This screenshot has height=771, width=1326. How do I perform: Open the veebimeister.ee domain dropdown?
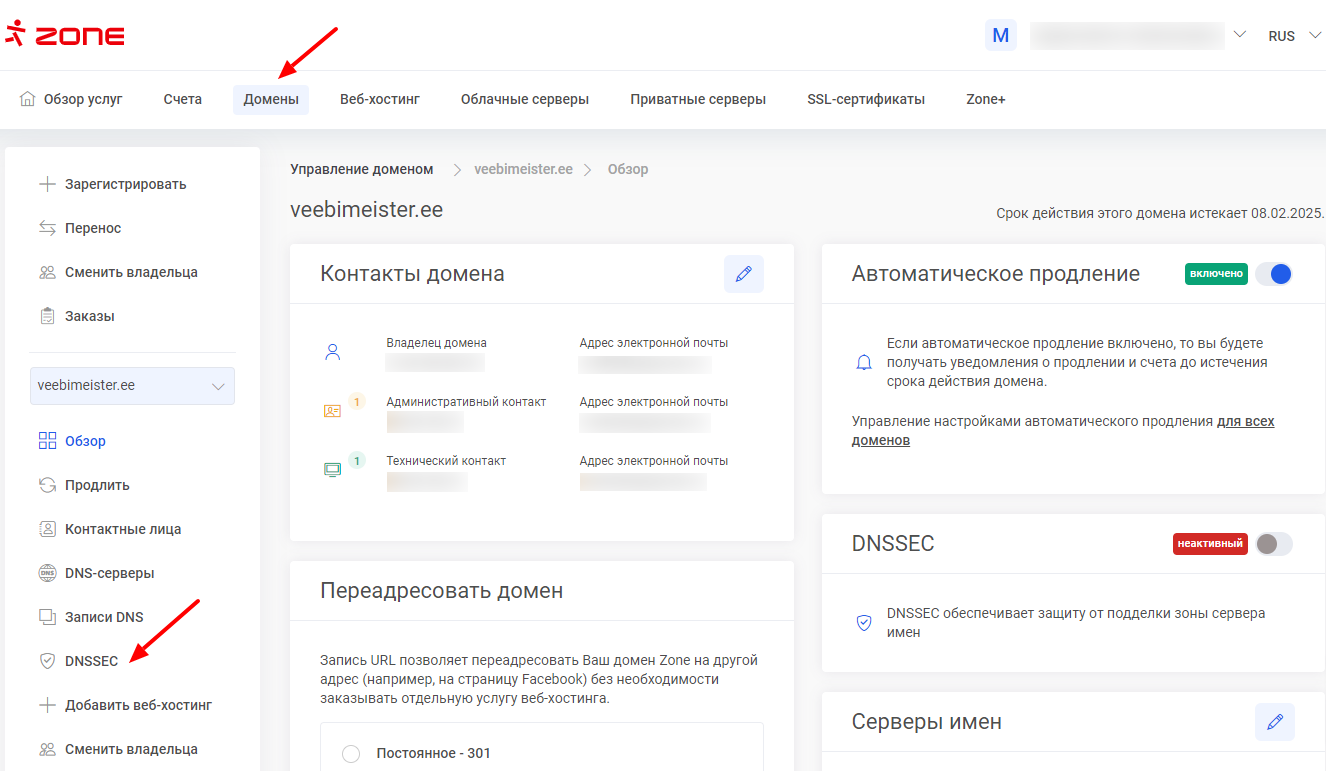pyautogui.click(x=132, y=386)
